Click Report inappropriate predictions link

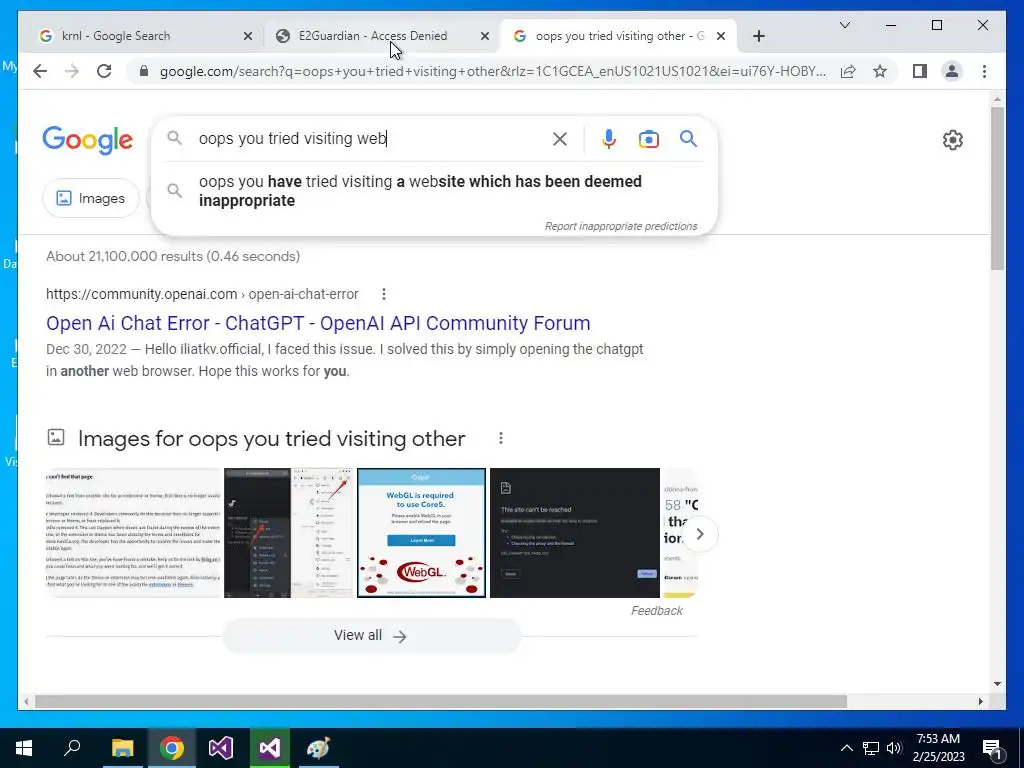(x=620, y=226)
